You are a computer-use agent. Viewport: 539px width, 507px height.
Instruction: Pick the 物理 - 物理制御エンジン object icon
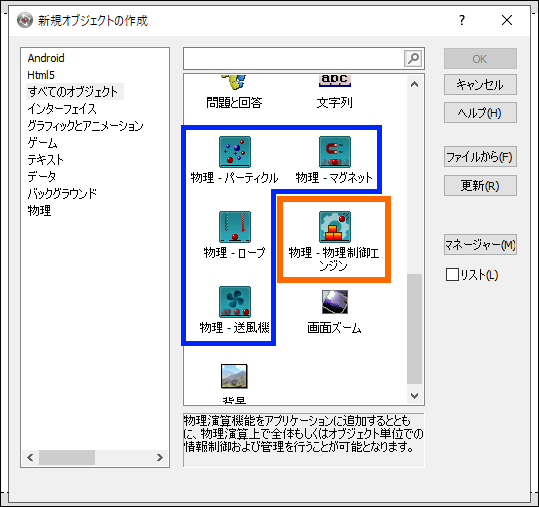point(335,227)
